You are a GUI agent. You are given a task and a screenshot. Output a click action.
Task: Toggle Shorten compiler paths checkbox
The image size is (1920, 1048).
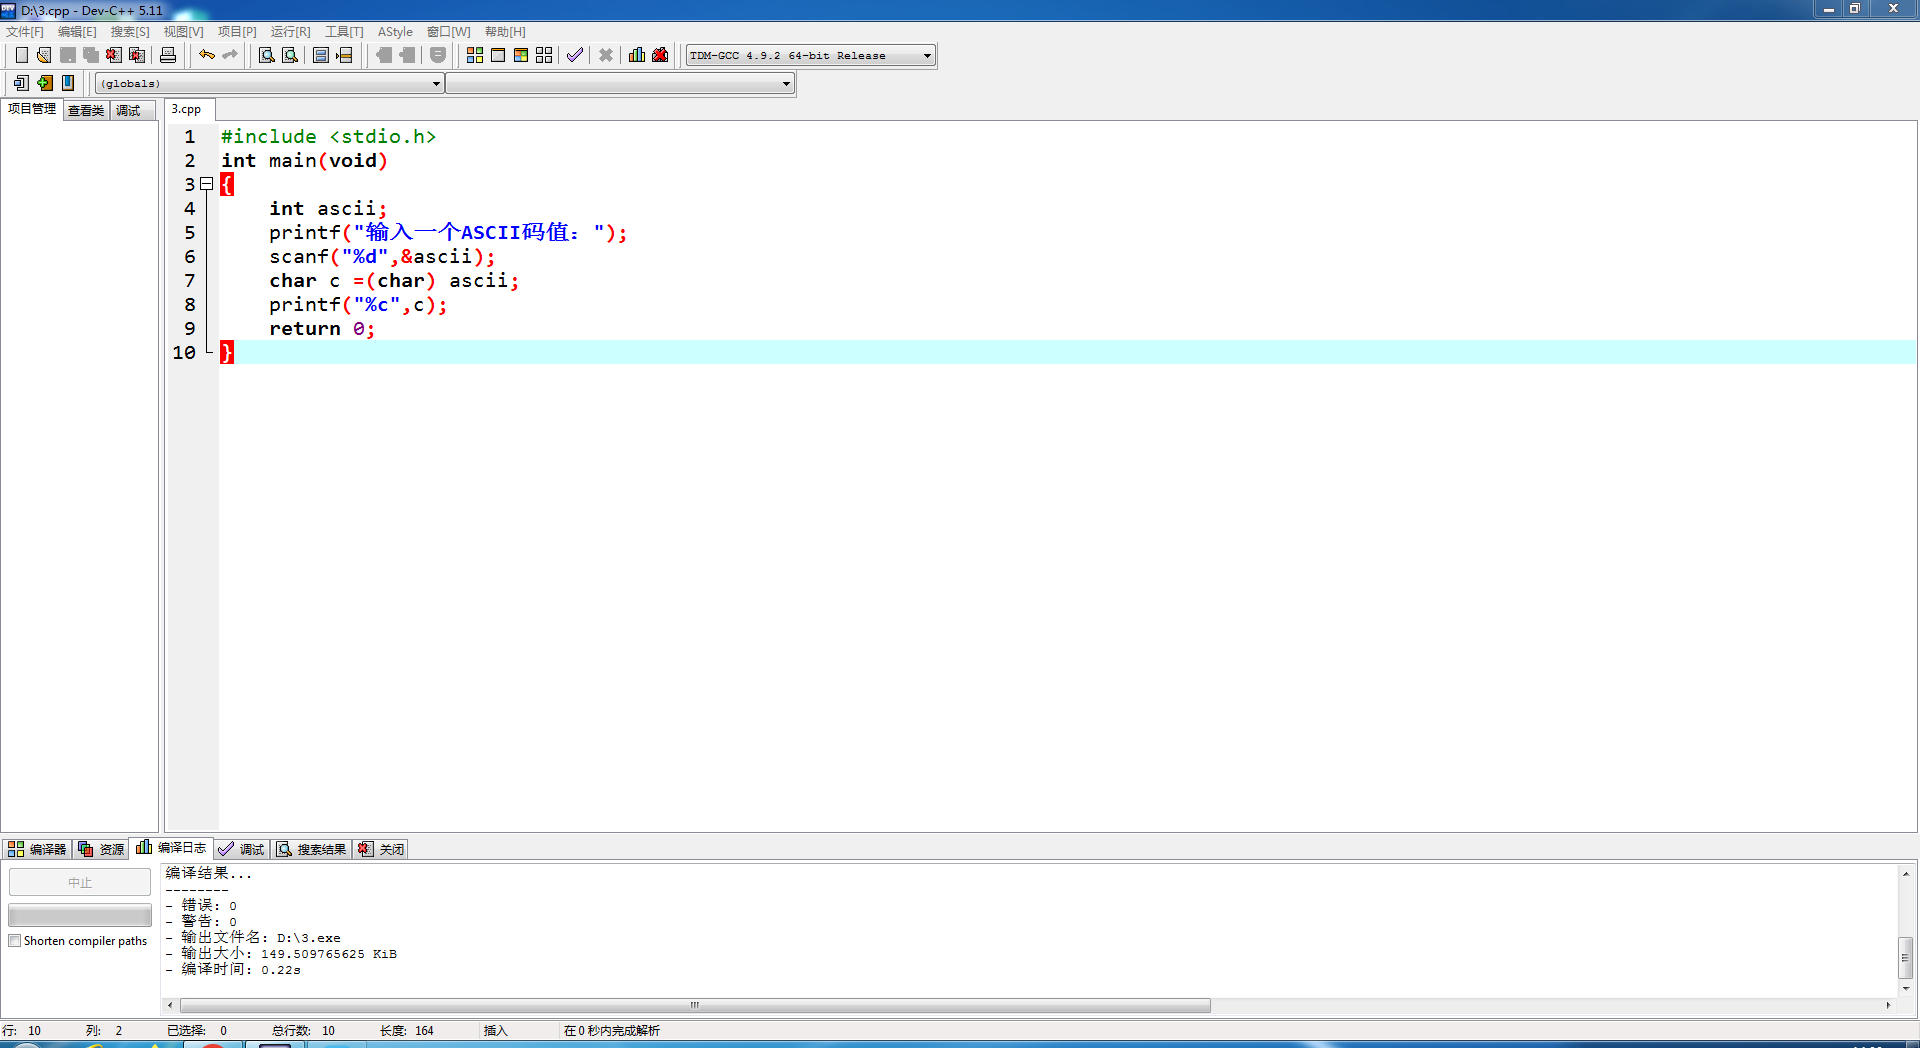coord(15,941)
